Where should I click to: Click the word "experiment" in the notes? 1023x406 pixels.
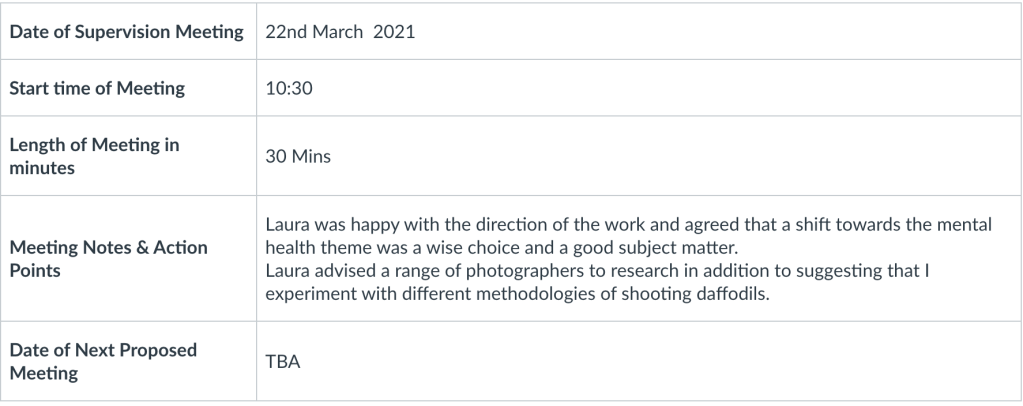tap(309, 292)
